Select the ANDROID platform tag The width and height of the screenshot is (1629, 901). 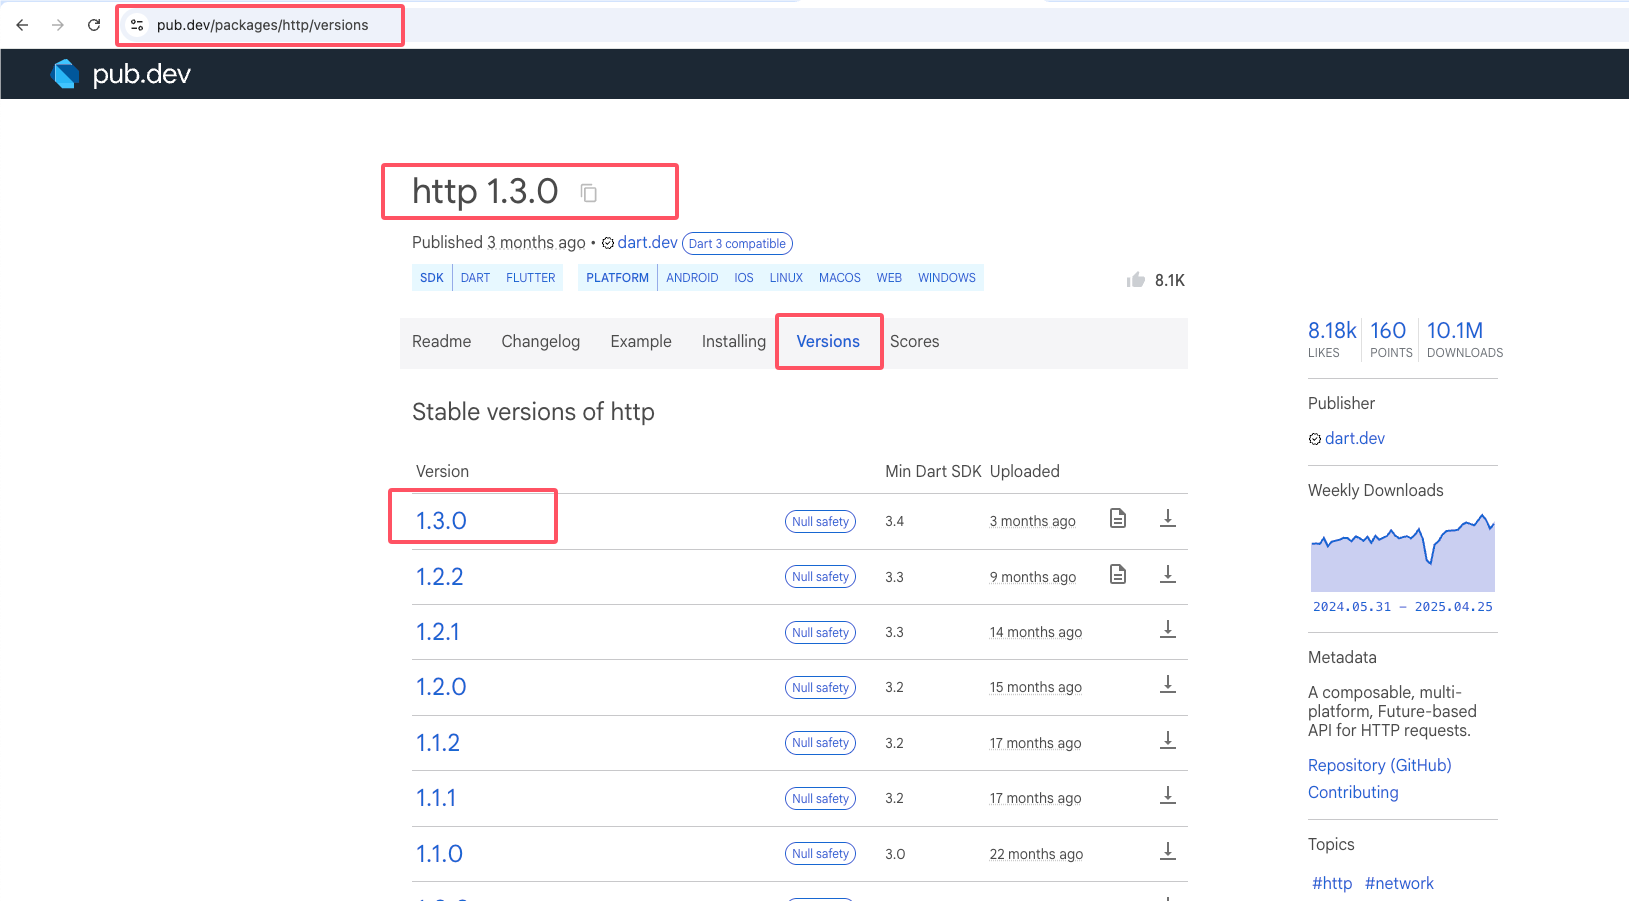(x=692, y=278)
